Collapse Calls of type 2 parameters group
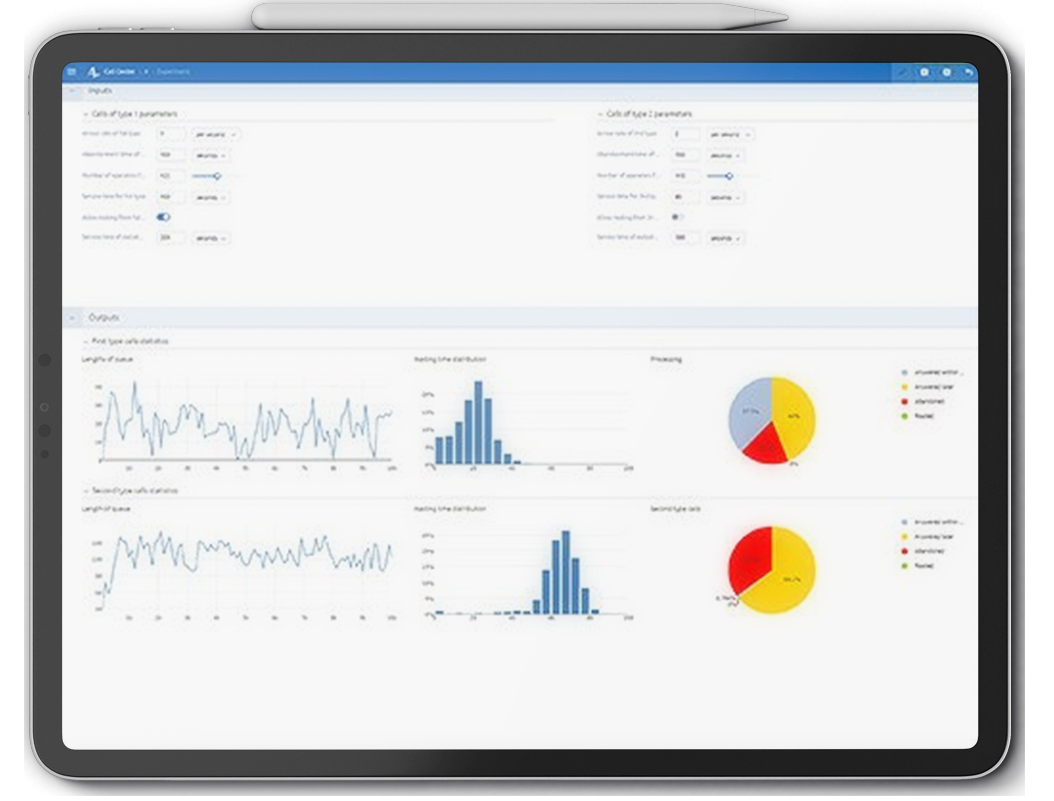The width and height of the screenshot is (1054, 801). (x=600, y=114)
